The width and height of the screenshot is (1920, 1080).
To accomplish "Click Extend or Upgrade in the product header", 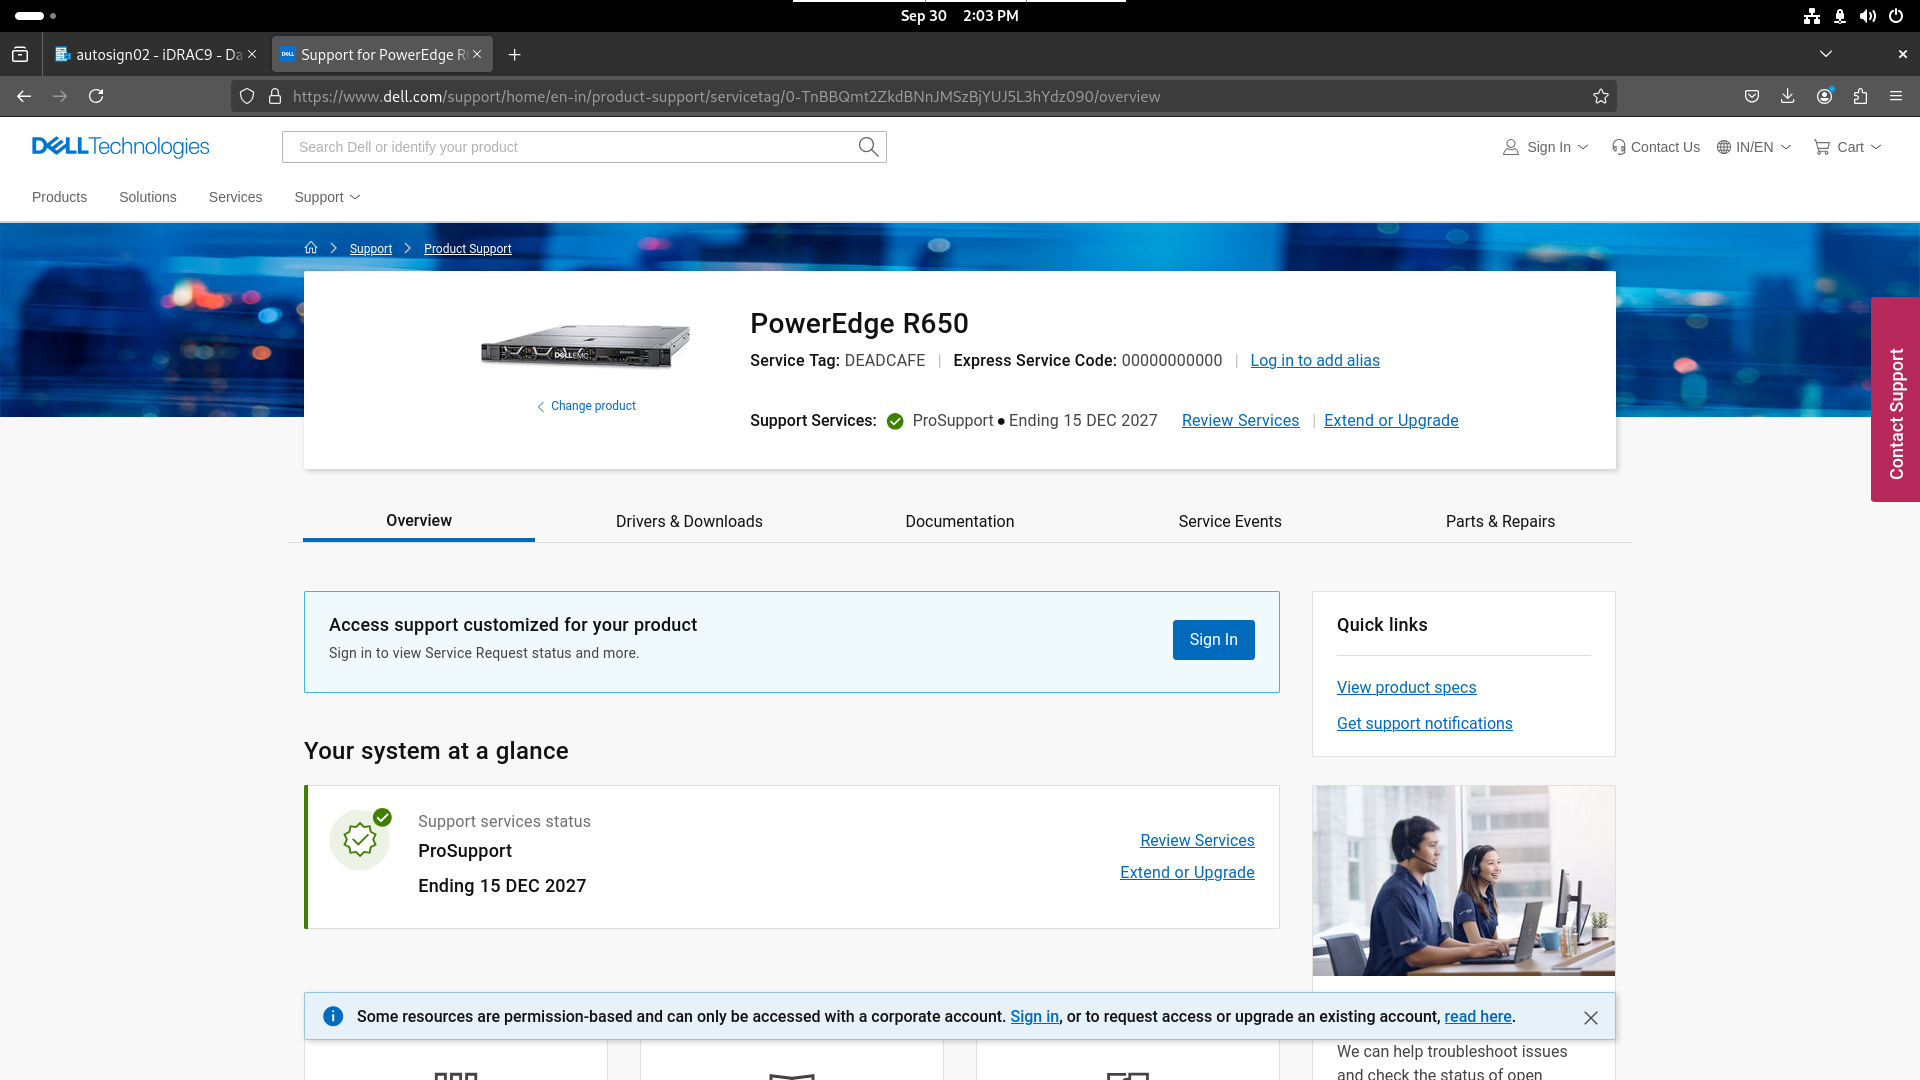I will (1391, 420).
